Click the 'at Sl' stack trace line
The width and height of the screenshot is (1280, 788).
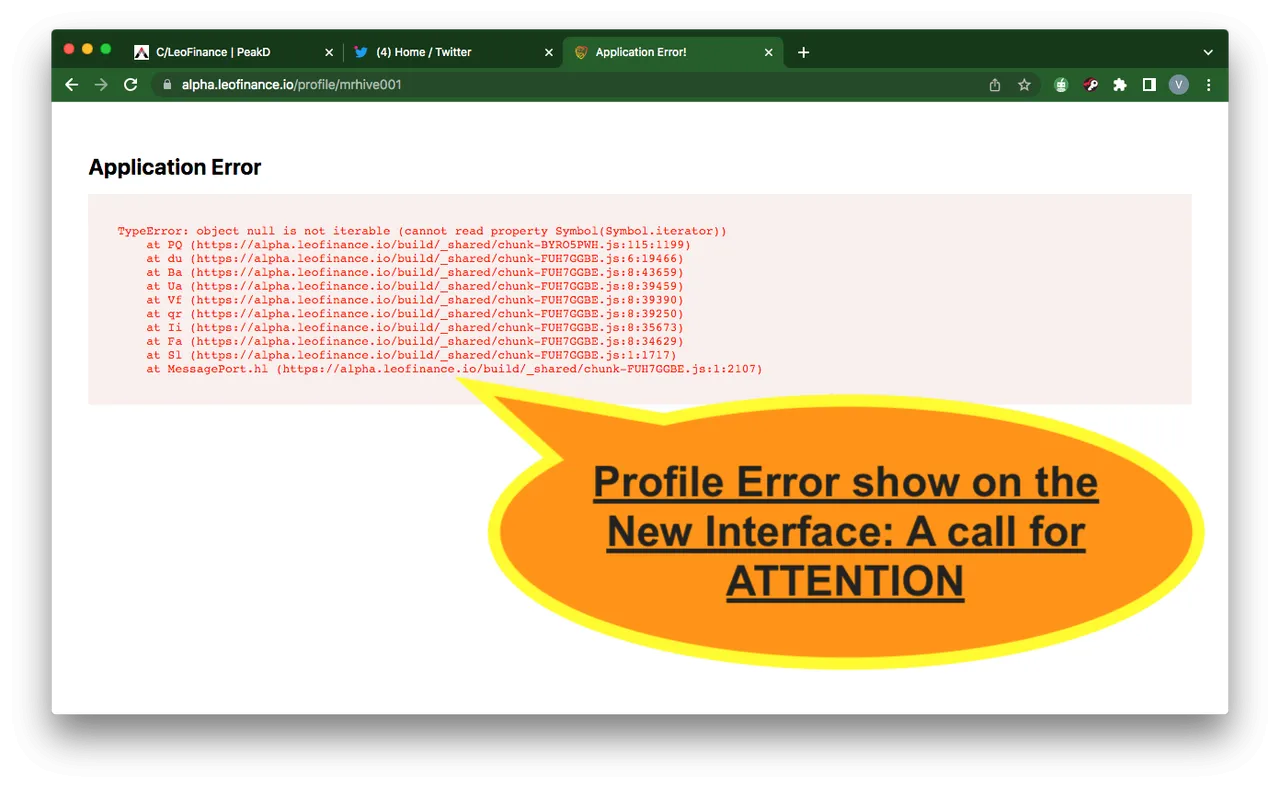(411, 355)
